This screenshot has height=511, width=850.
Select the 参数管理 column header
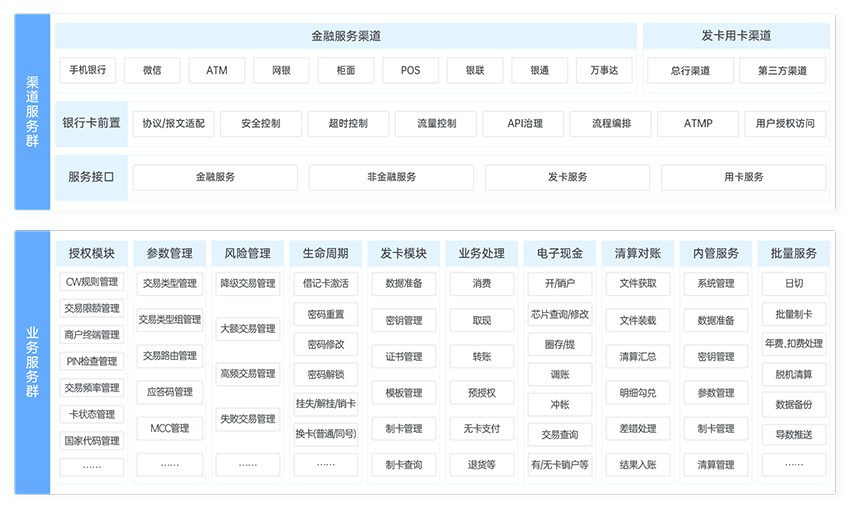pos(170,253)
